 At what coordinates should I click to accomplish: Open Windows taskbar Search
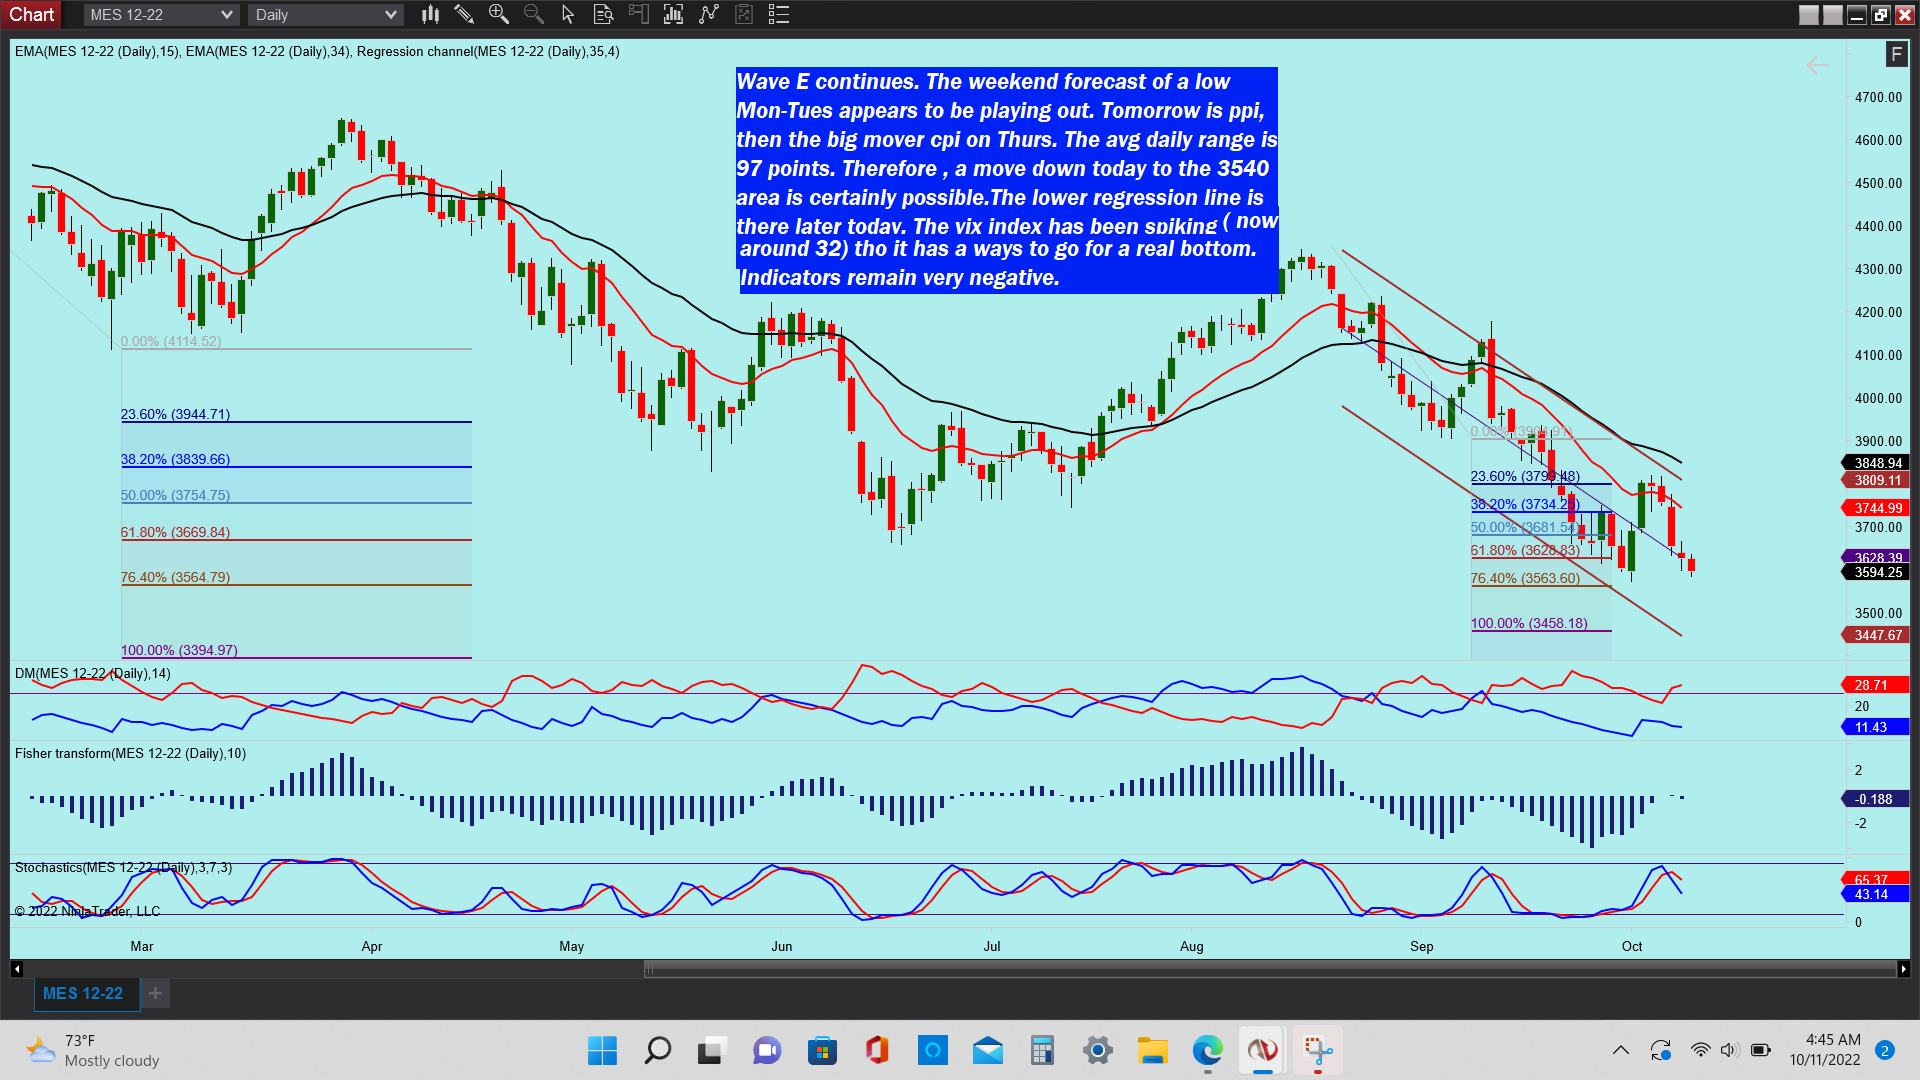click(x=657, y=1050)
